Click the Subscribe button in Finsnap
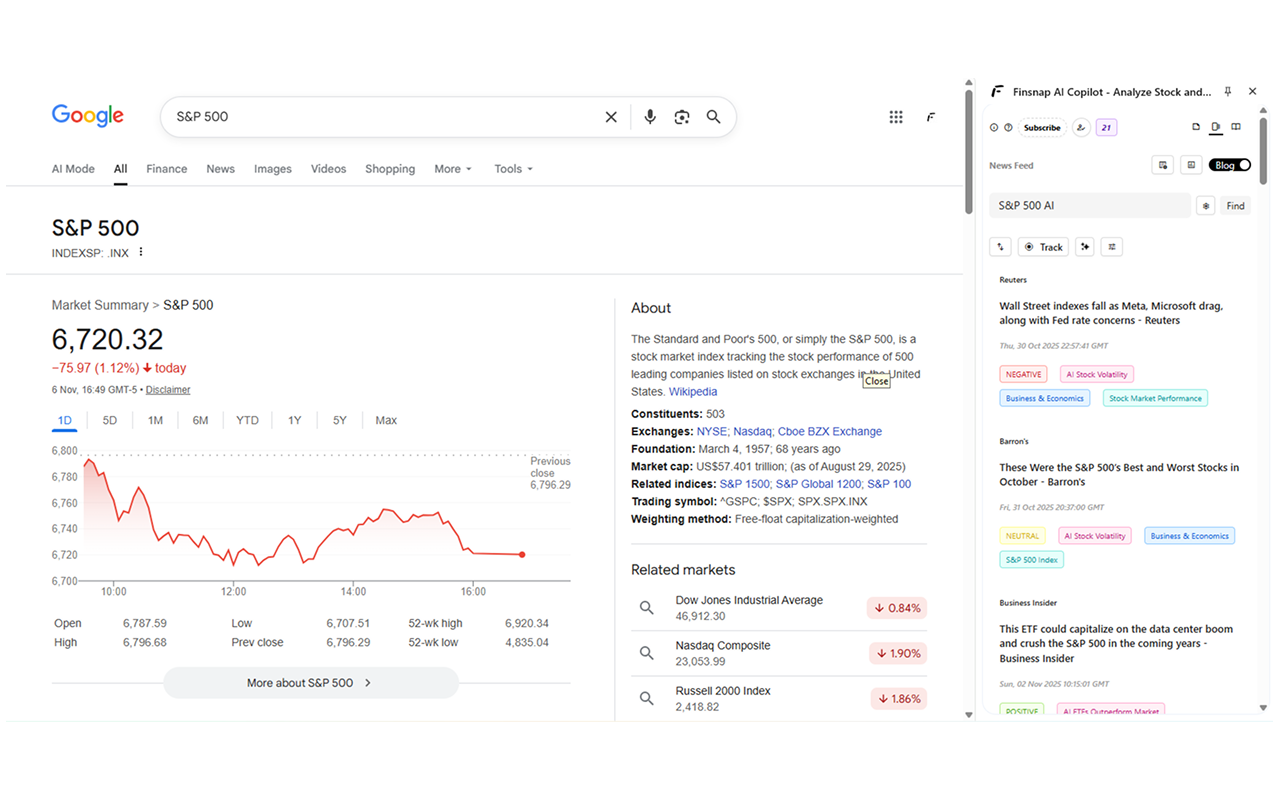The width and height of the screenshot is (1280, 800). [x=1042, y=127]
